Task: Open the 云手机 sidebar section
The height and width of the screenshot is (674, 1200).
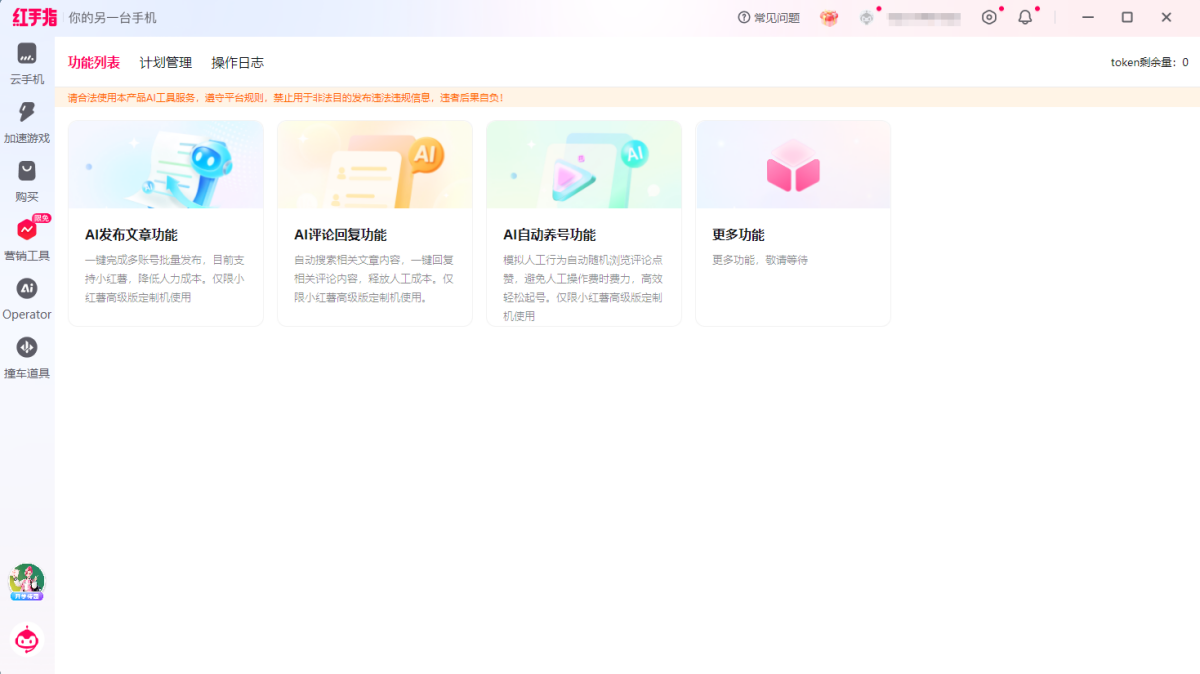Action: 27,63
